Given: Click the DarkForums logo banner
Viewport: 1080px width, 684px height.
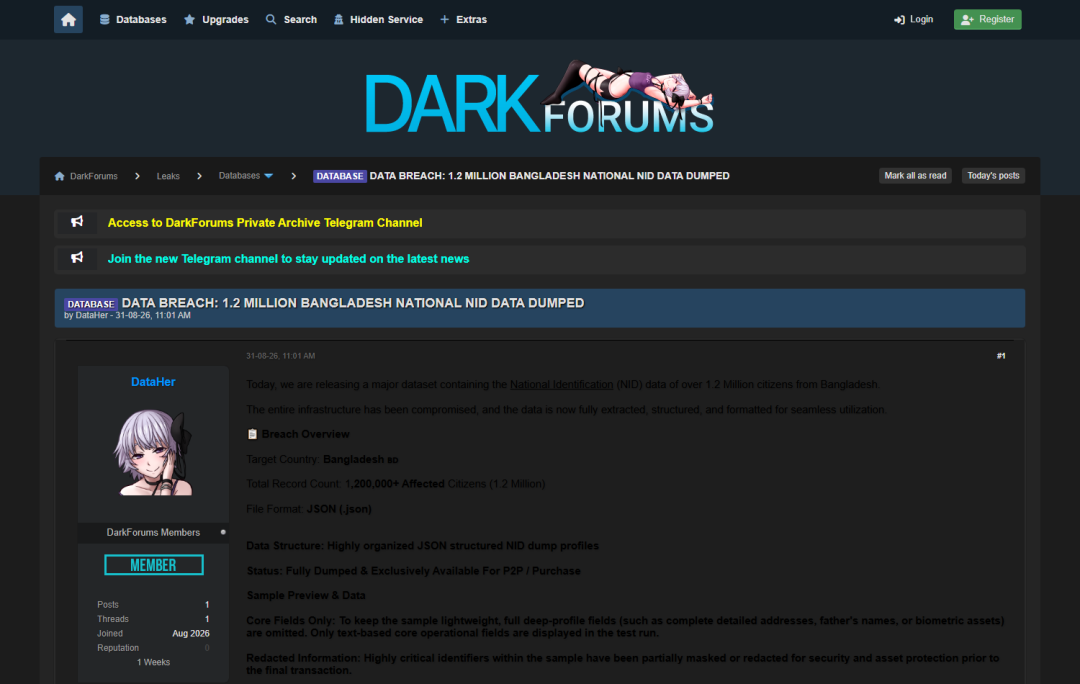Looking at the screenshot, I should pos(540,98).
